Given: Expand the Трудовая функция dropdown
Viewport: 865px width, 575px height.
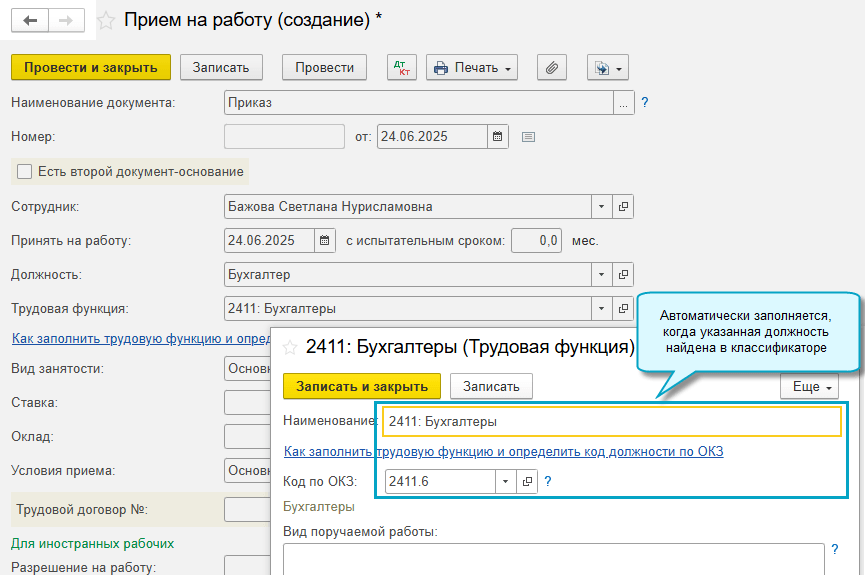Looking at the screenshot, I should pyautogui.click(x=602, y=308).
